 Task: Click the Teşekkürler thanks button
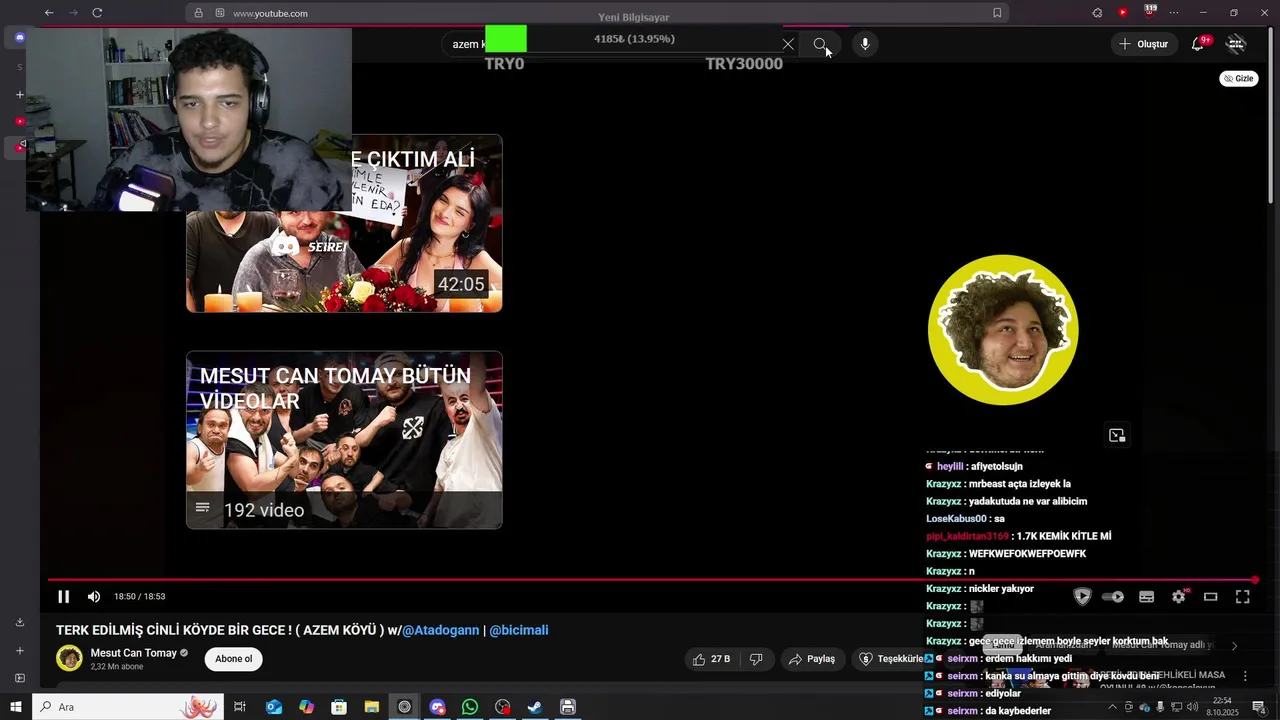tap(890, 659)
